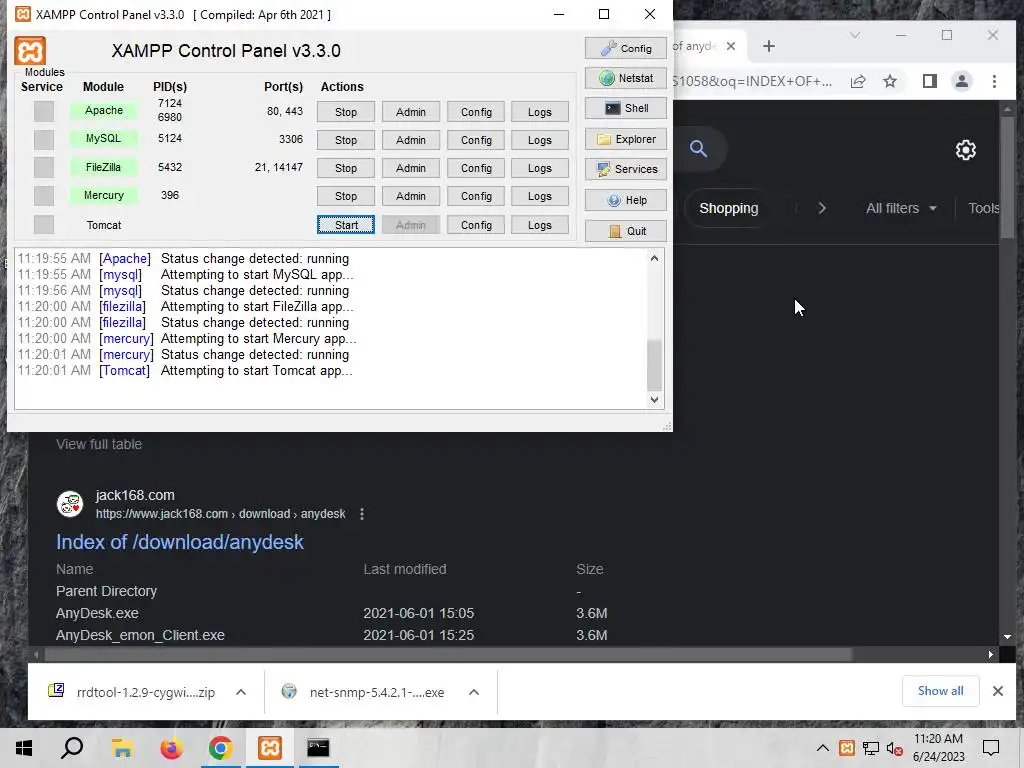Screen dimensions: 1024x768
Task: Open the Chrome profile avatar
Action: (x=961, y=81)
